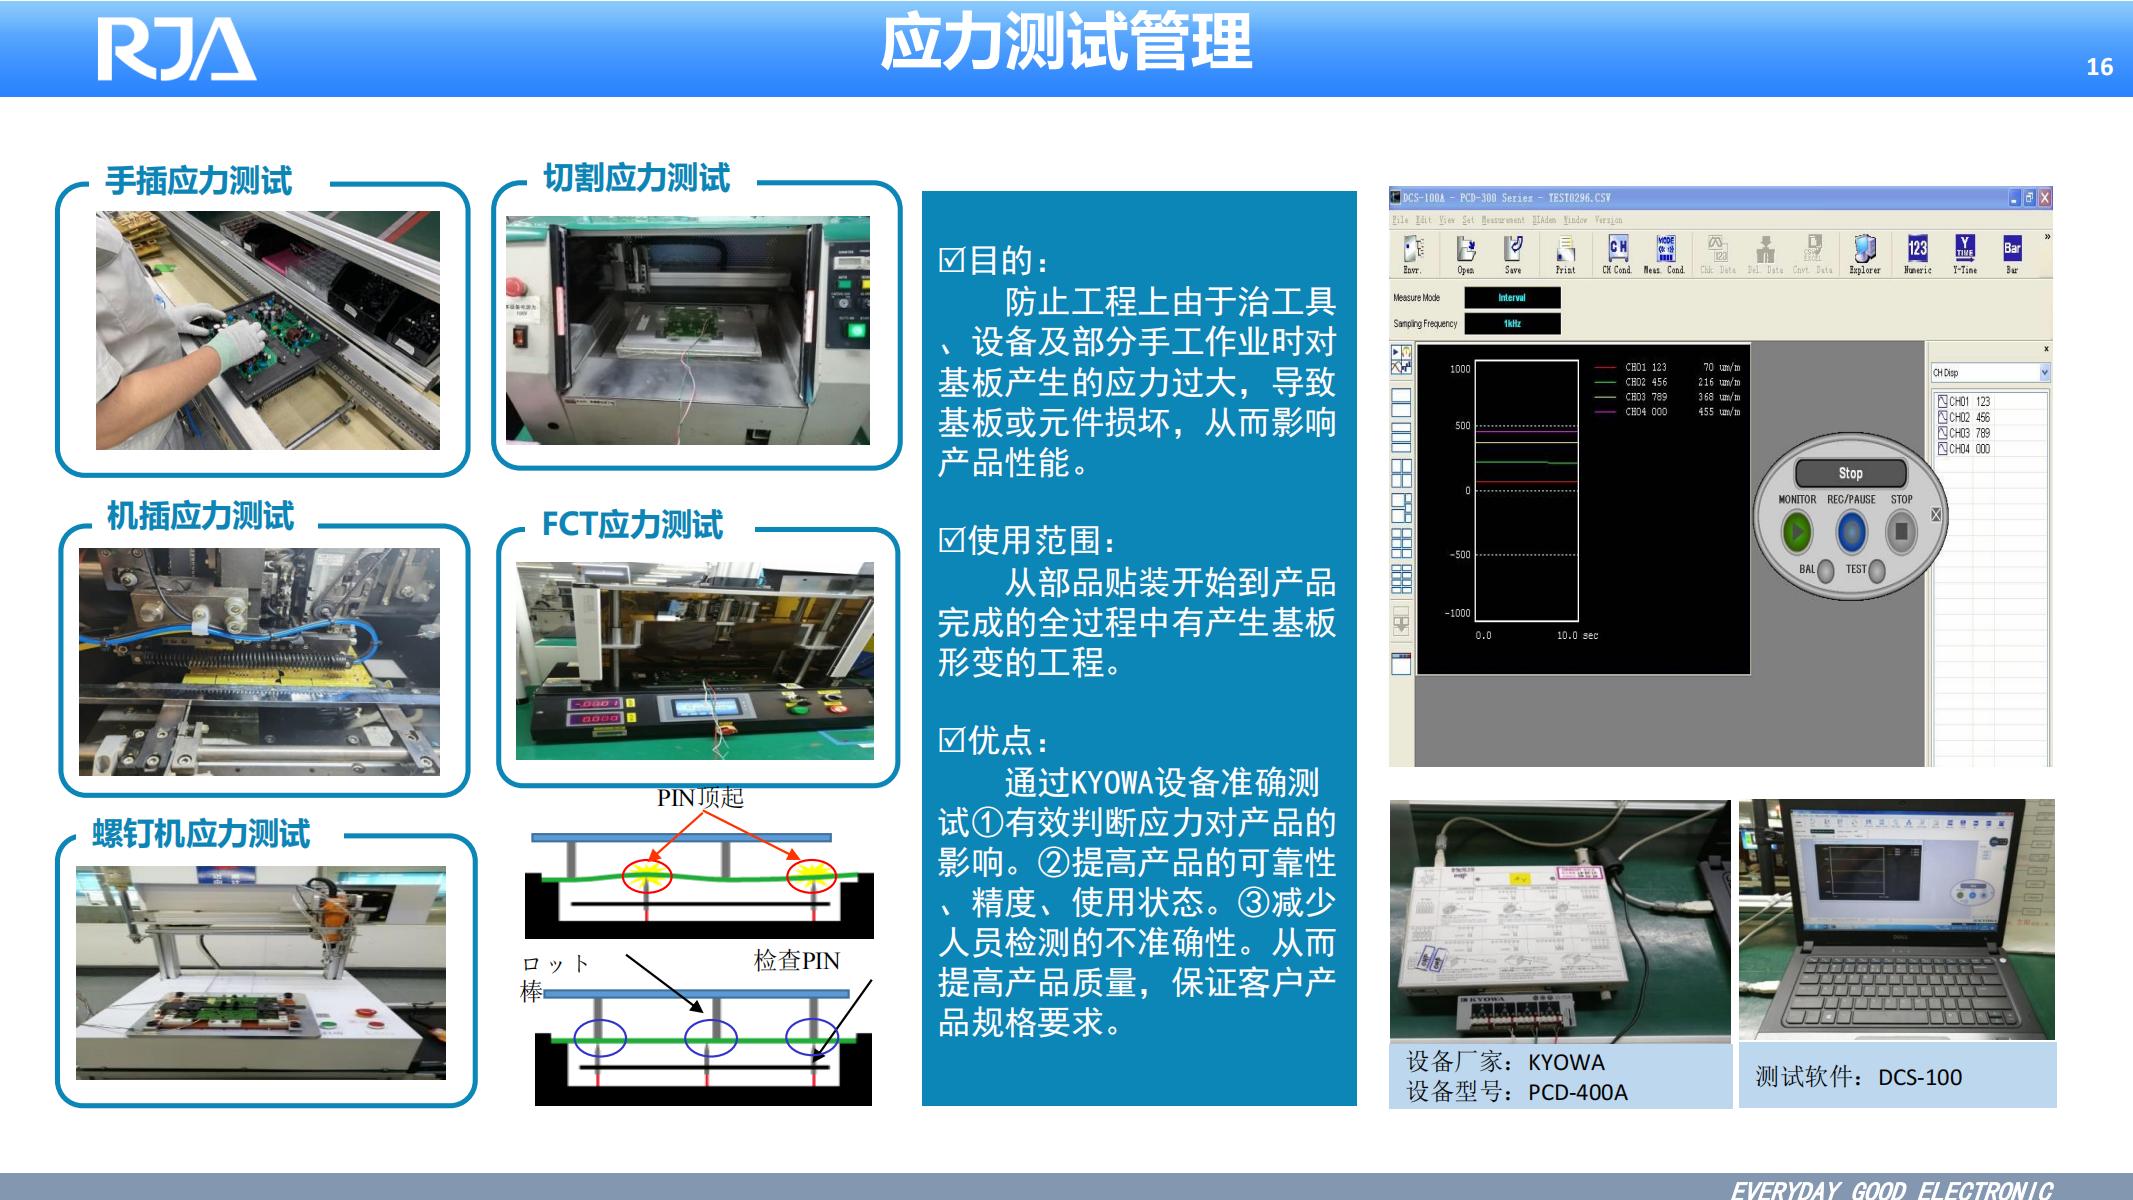Click the Meas. Cond. icon

1667,248
